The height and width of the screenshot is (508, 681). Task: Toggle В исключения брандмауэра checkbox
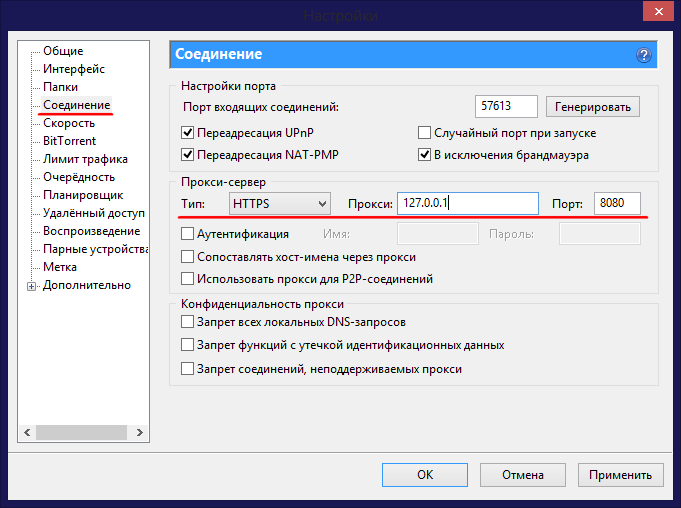(x=424, y=155)
